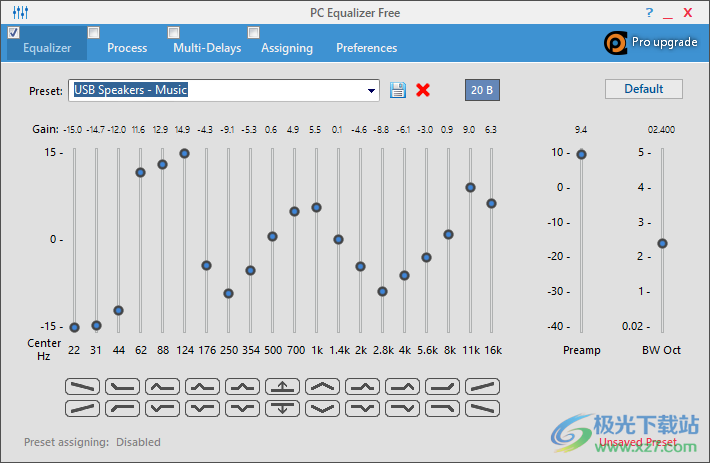Open the Assigning tab

(287, 48)
